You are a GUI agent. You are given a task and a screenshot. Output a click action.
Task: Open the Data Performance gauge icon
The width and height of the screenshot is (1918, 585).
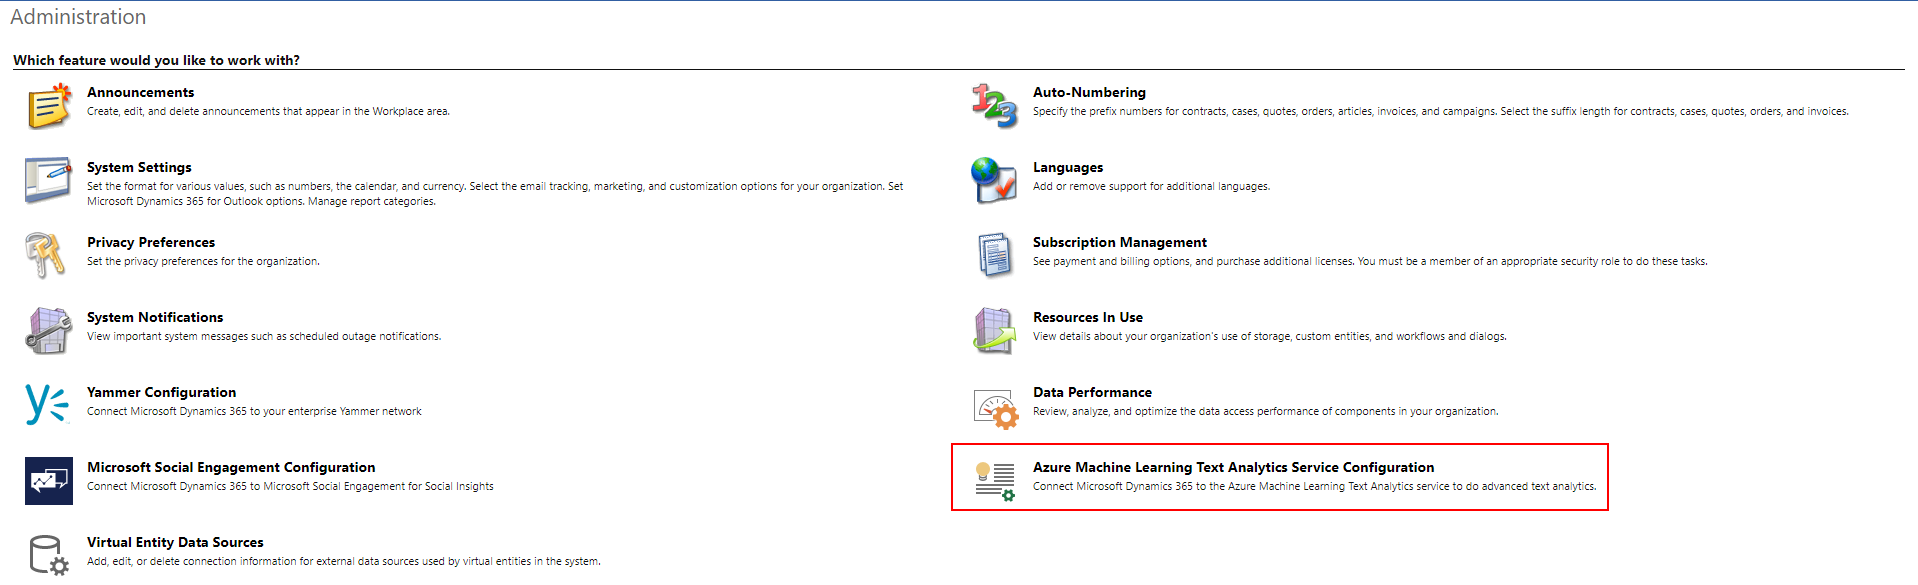pos(994,407)
